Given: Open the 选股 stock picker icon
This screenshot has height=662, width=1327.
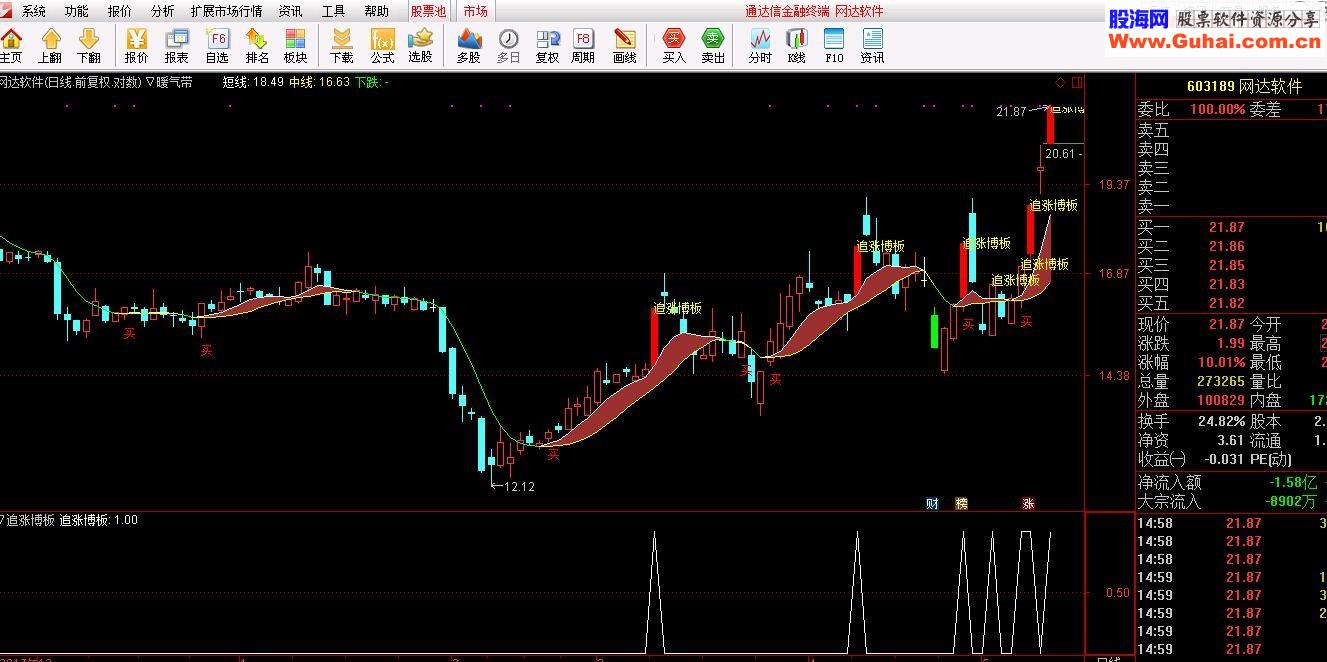Looking at the screenshot, I should pyautogui.click(x=421, y=46).
